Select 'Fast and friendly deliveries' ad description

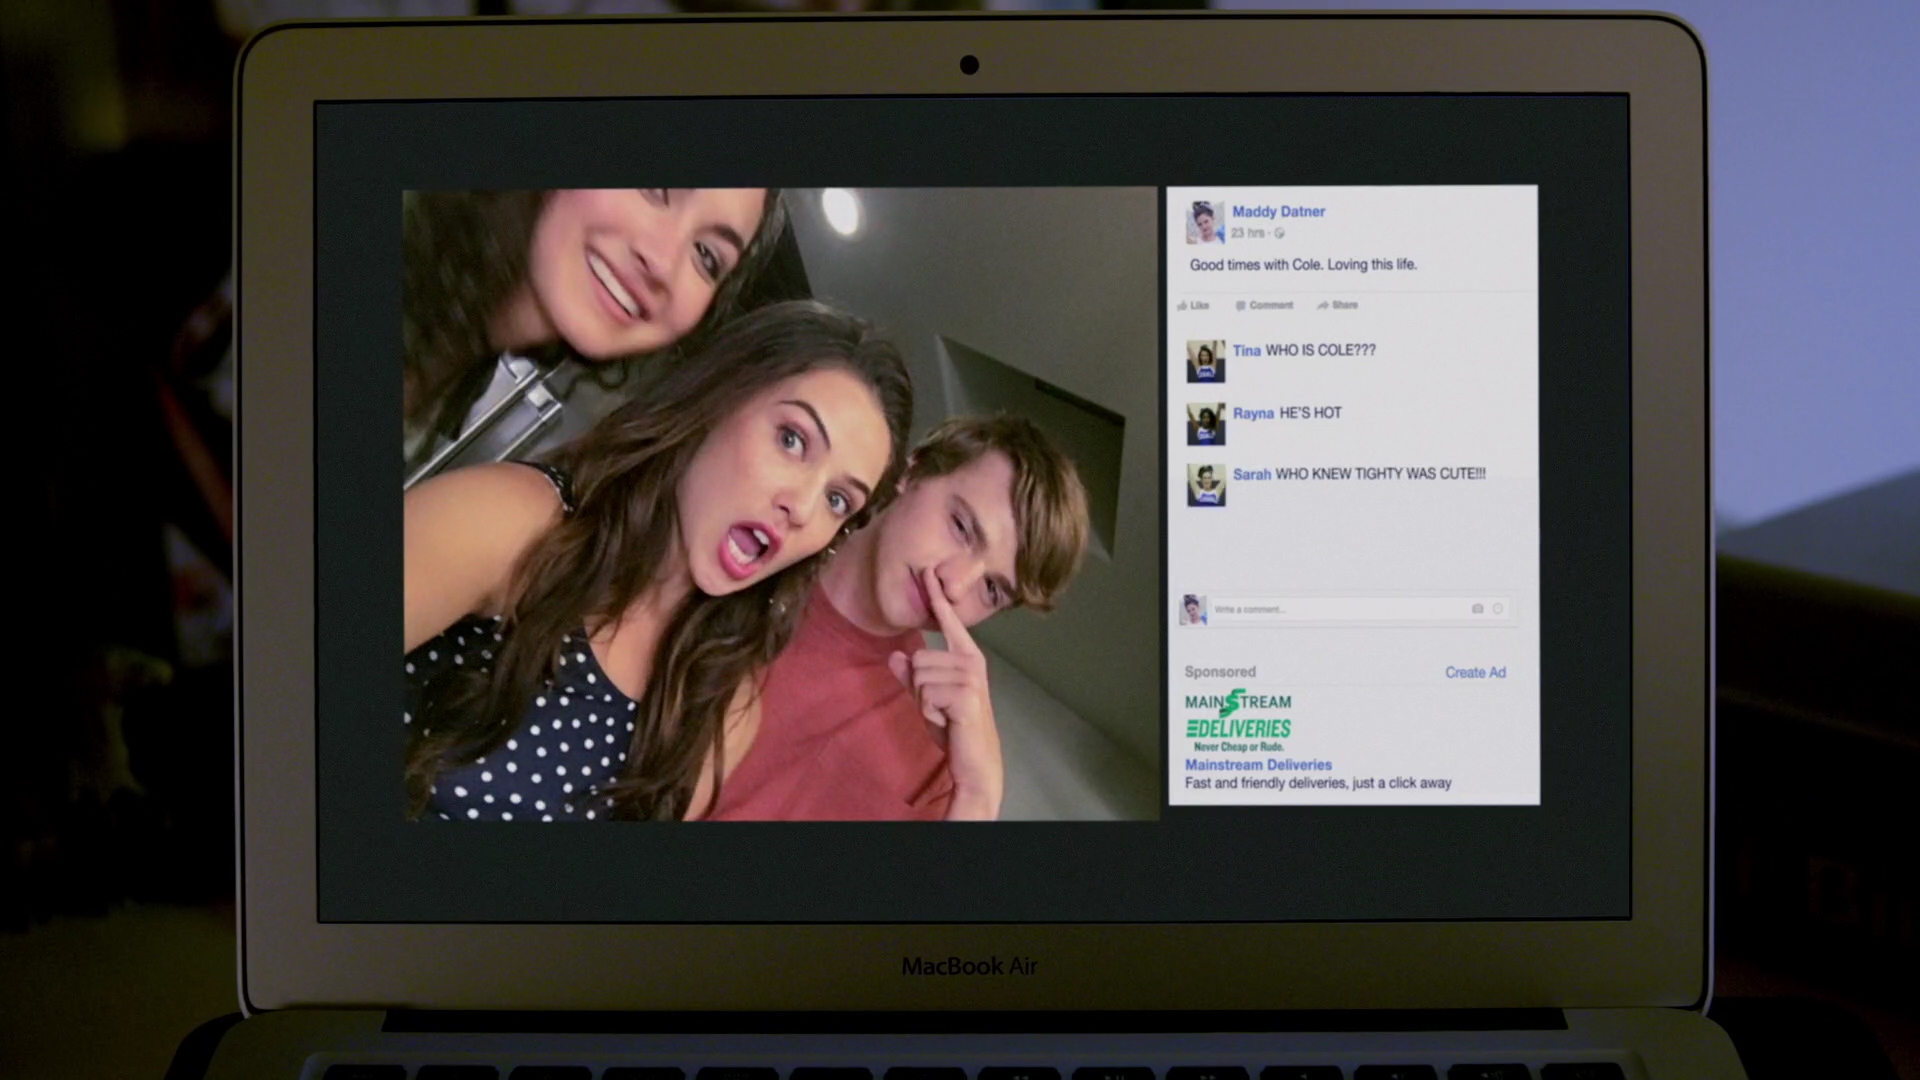(x=1318, y=783)
